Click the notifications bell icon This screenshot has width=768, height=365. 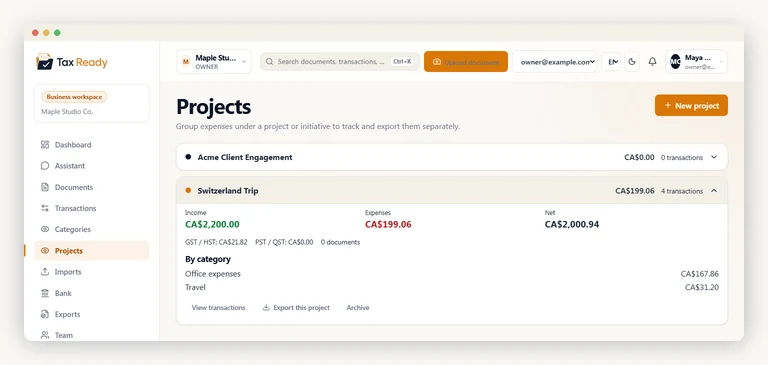(x=652, y=62)
